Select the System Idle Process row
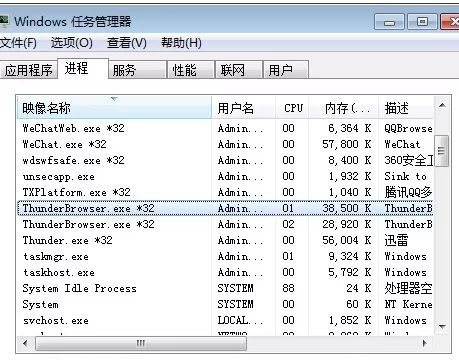 (x=225, y=288)
